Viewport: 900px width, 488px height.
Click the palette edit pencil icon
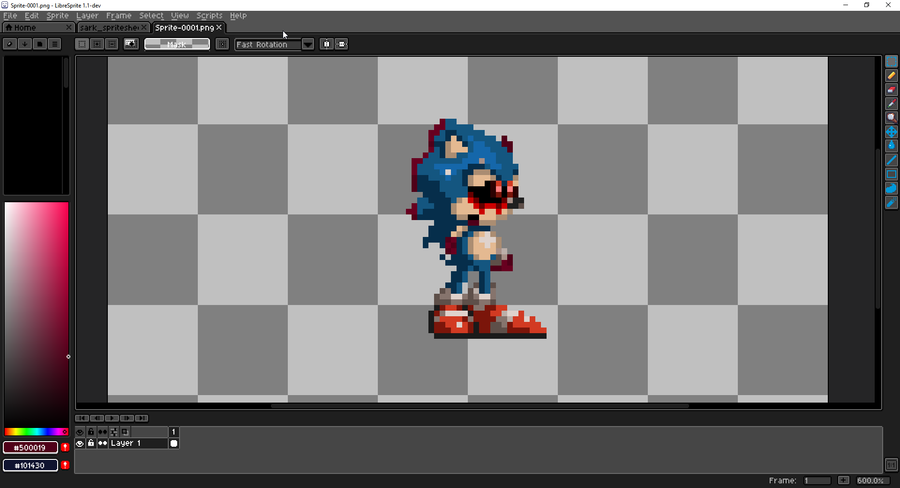pyautogui.click(x=10, y=44)
